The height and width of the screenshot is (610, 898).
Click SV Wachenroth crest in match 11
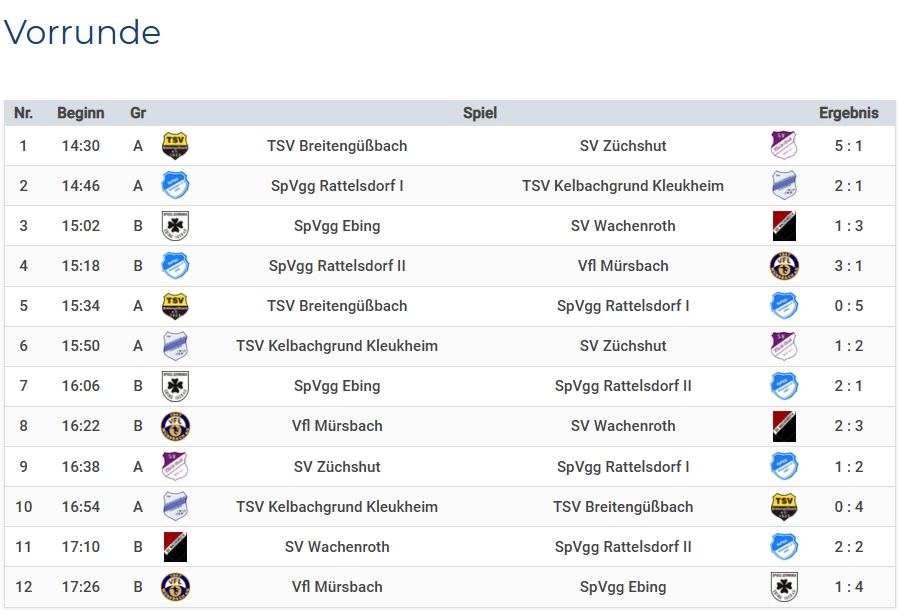pyautogui.click(x=175, y=547)
